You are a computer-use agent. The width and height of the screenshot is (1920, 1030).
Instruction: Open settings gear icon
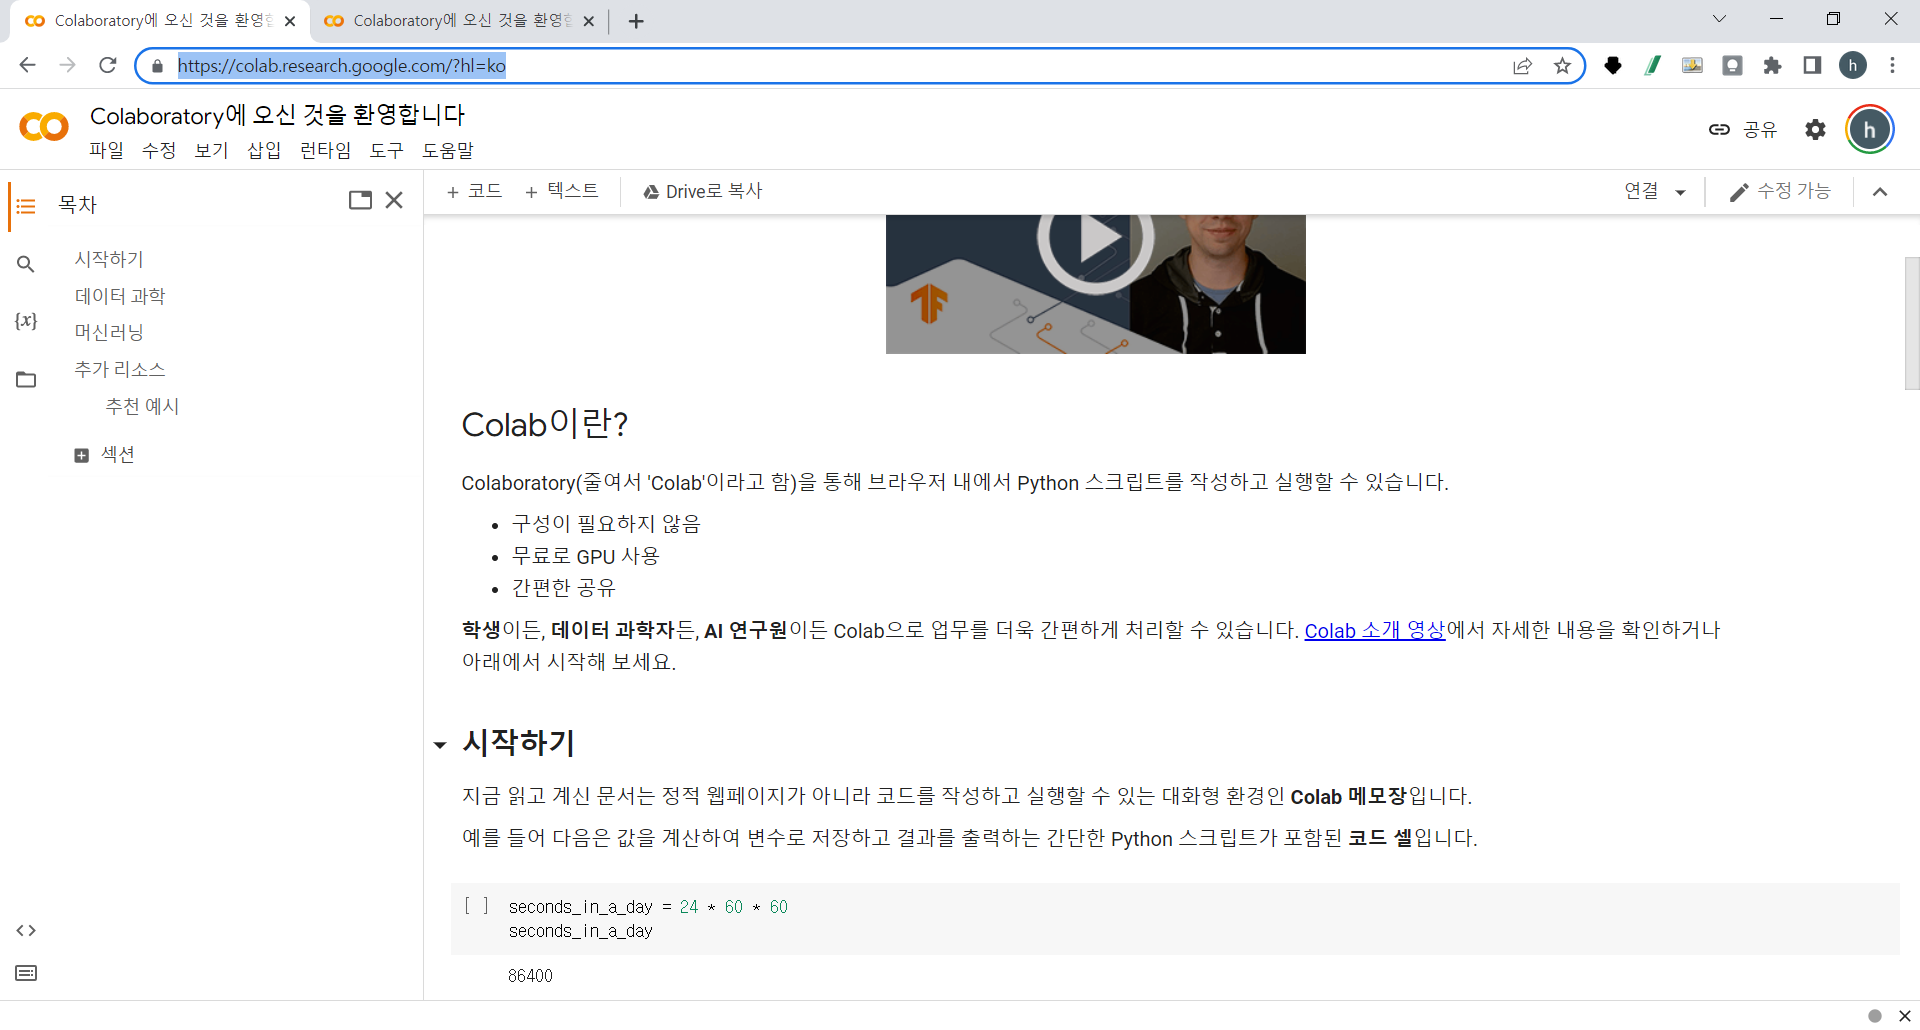click(x=1815, y=129)
